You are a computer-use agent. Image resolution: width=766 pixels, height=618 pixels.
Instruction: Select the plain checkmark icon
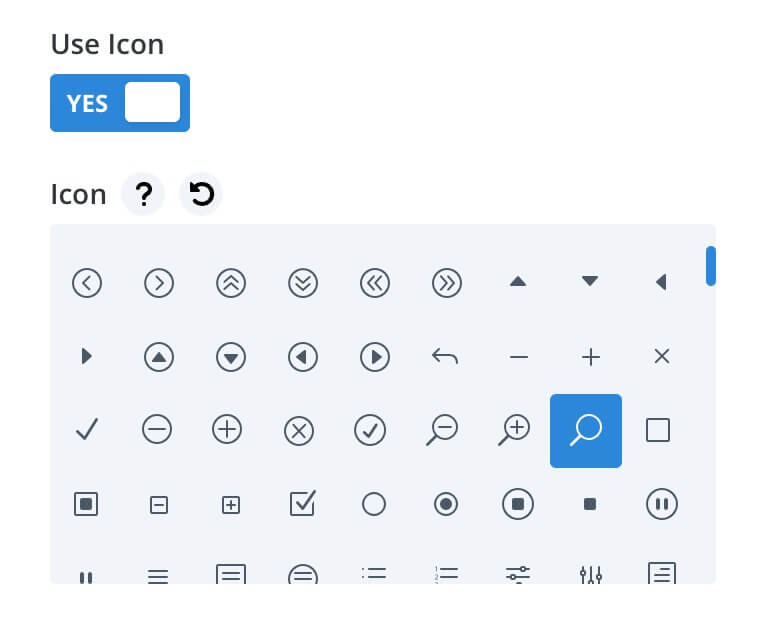click(x=87, y=429)
